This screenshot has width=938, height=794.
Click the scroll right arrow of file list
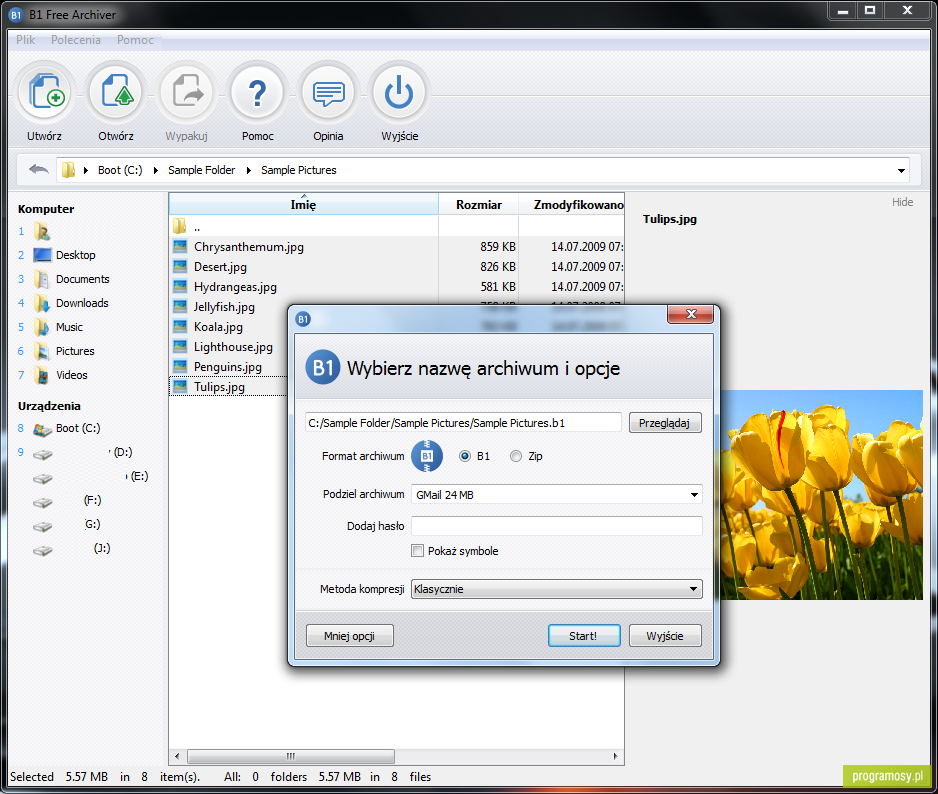click(616, 756)
